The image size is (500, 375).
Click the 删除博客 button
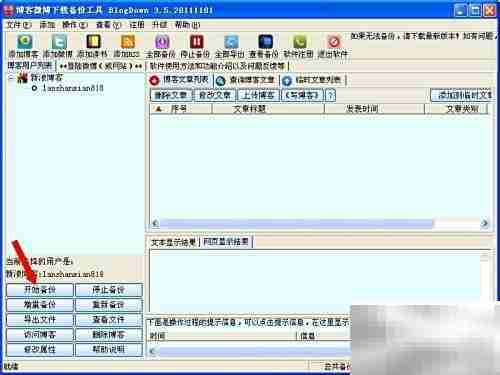[x=109, y=335]
